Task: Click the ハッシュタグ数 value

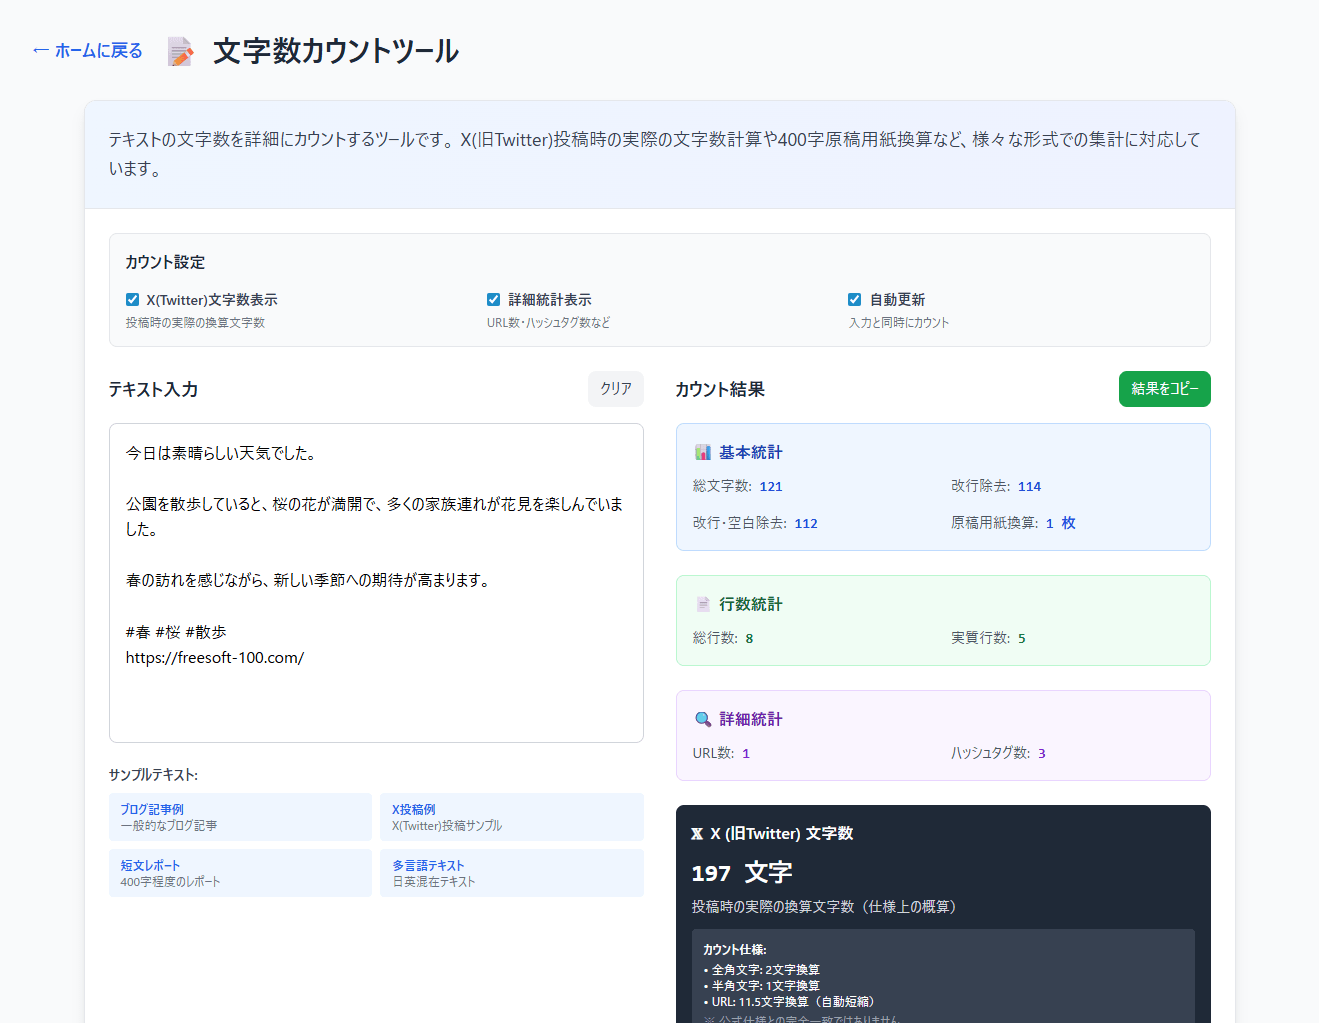Action: pos(1041,754)
